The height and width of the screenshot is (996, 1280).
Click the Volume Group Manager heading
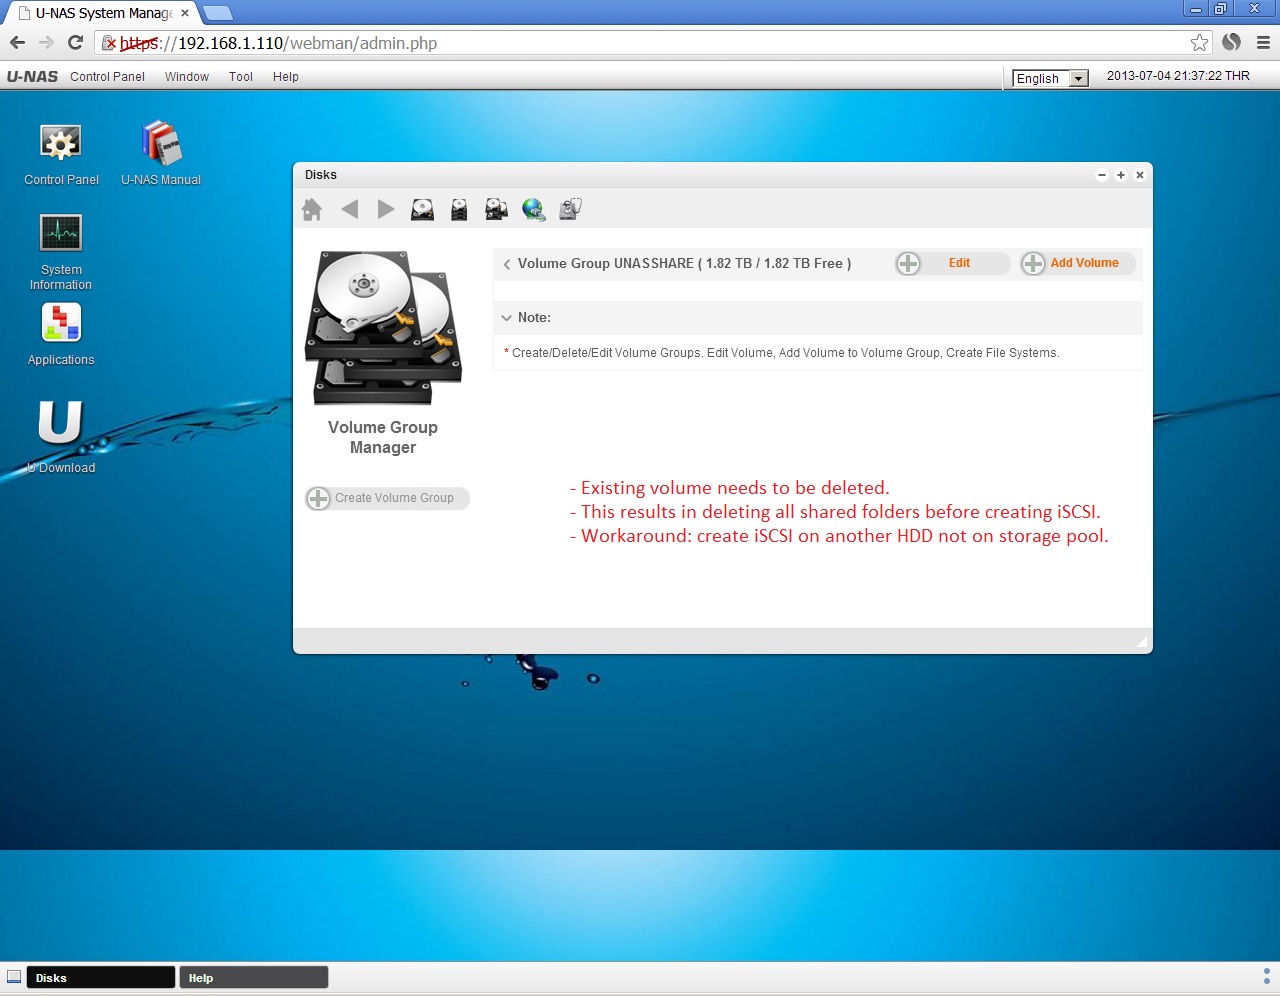click(x=383, y=437)
